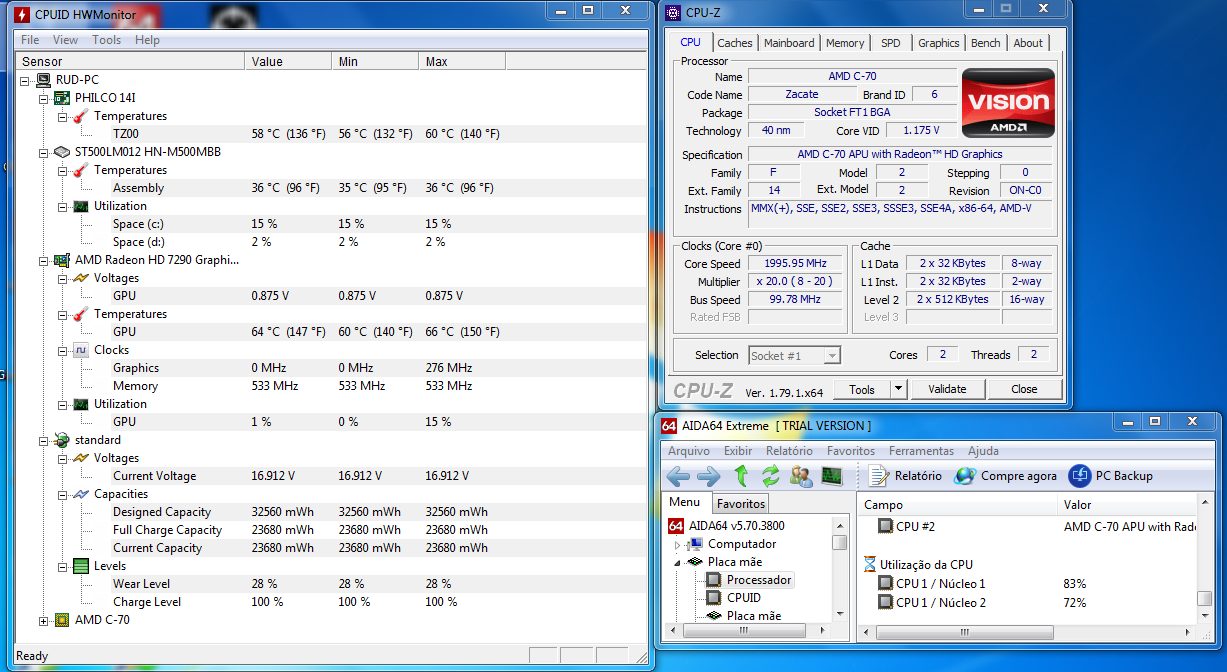The image size is (1227, 672).
Task: Click the Capacities chart icon
Action: tap(81, 494)
